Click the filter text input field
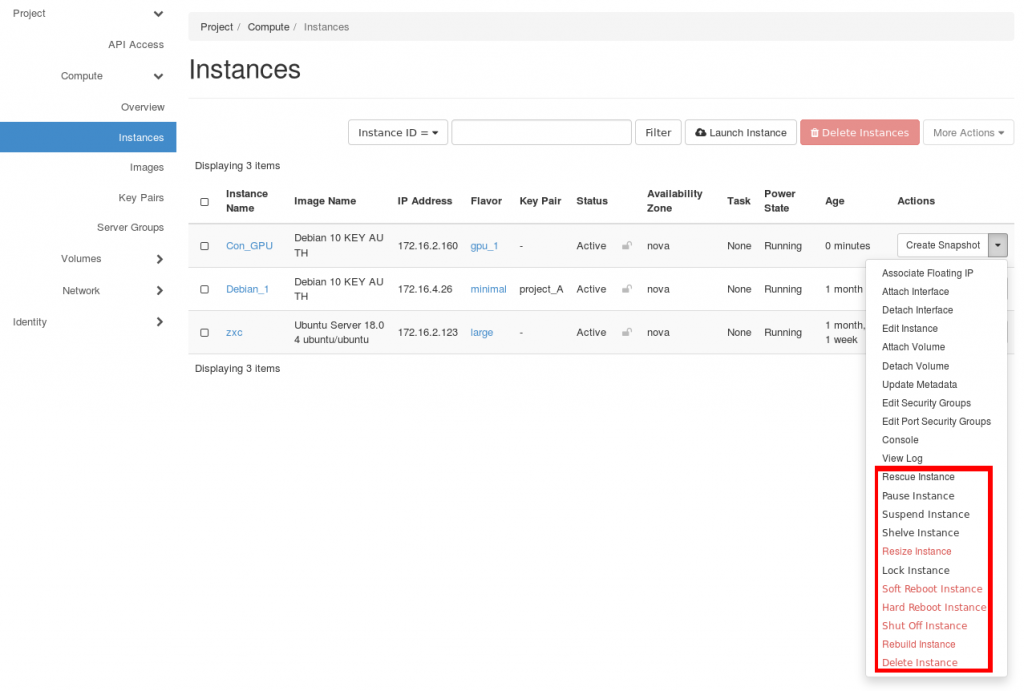Screen dimensions: 1024x691 (x=541, y=133)
